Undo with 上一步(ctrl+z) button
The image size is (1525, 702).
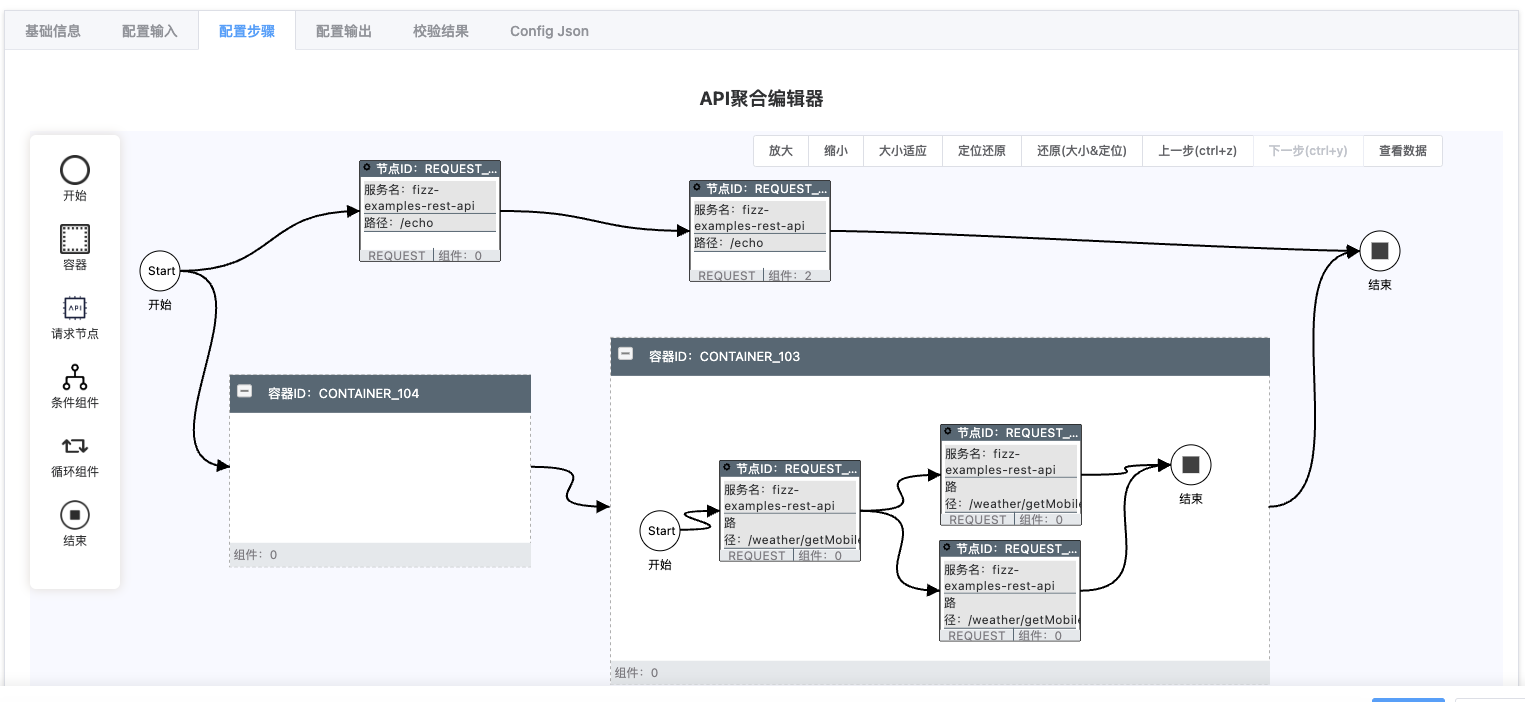(1197, 151)
